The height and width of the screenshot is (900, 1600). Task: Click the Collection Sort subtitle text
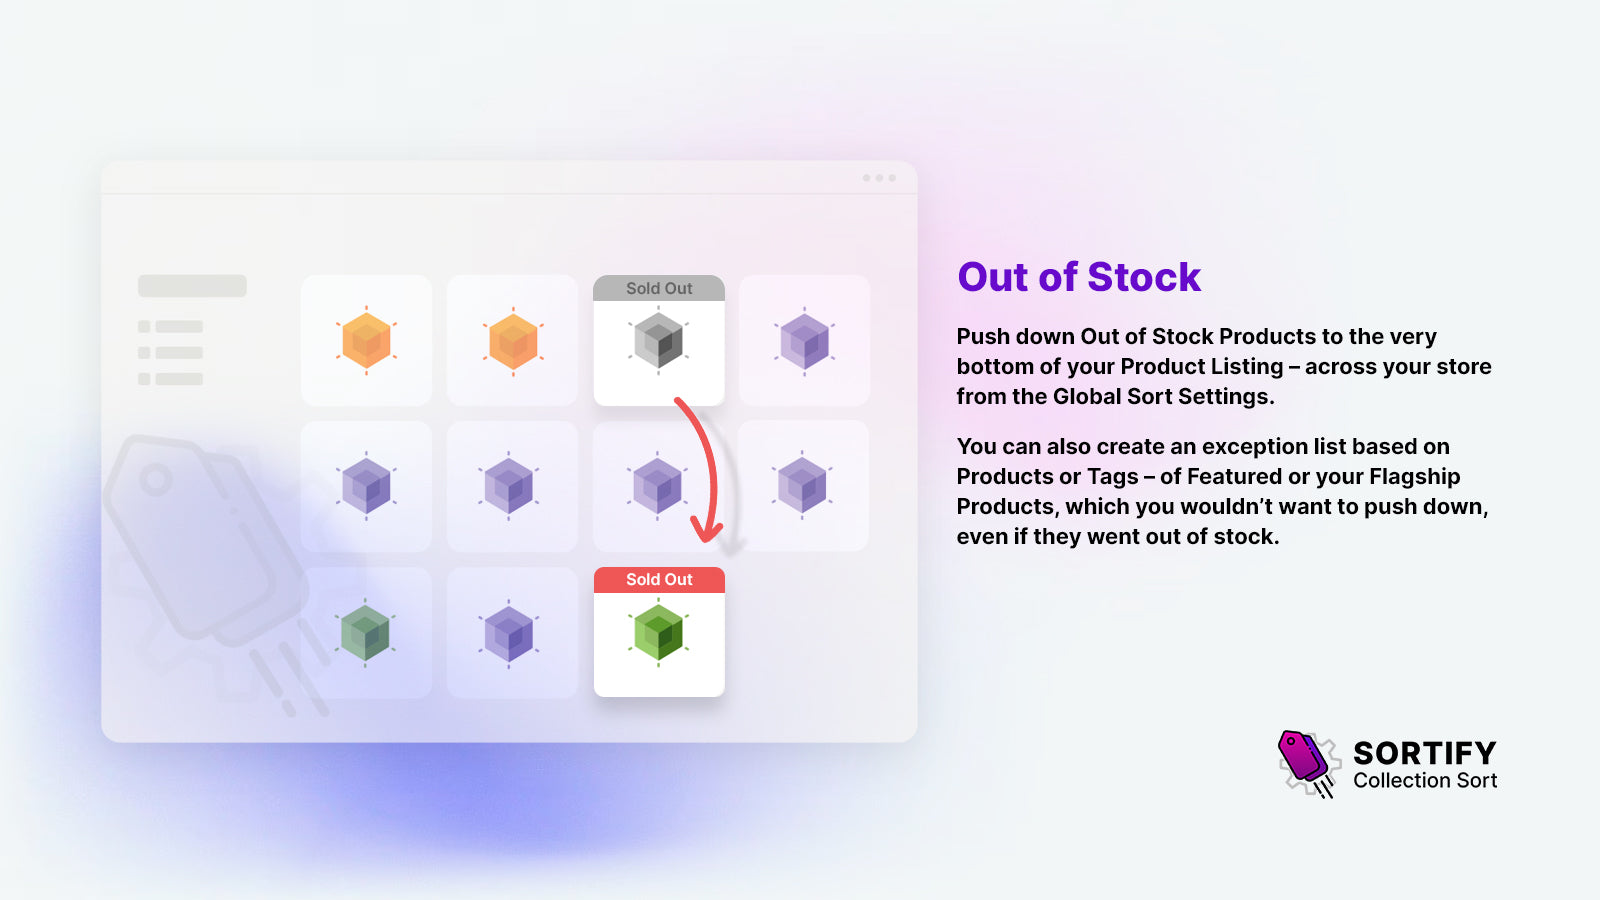pos(1425,781)
